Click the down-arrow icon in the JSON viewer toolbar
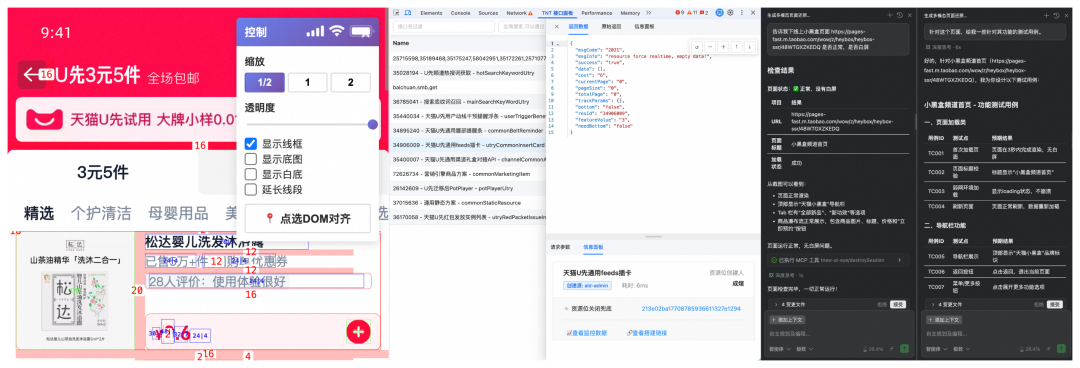This screenshot has height=368, width=1080. [749, 47]
